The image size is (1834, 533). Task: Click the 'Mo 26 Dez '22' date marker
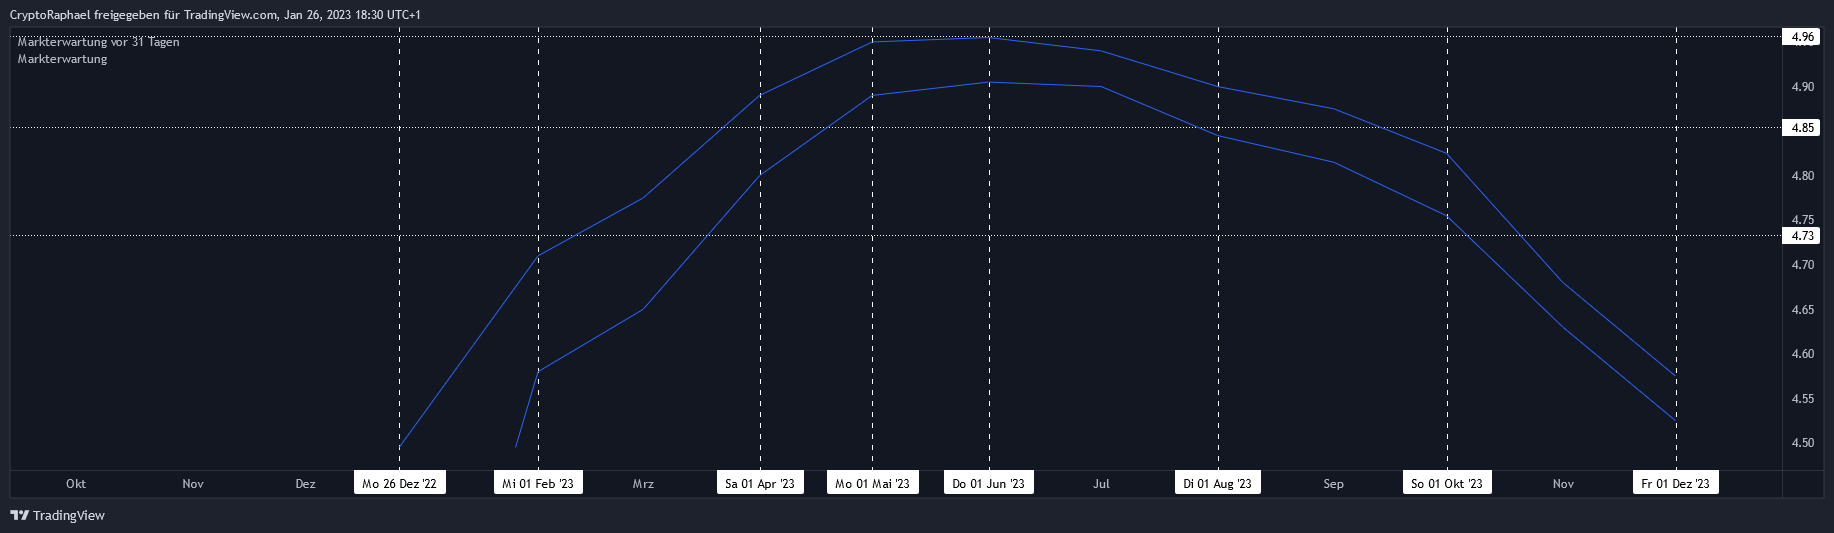click(399, 483)
